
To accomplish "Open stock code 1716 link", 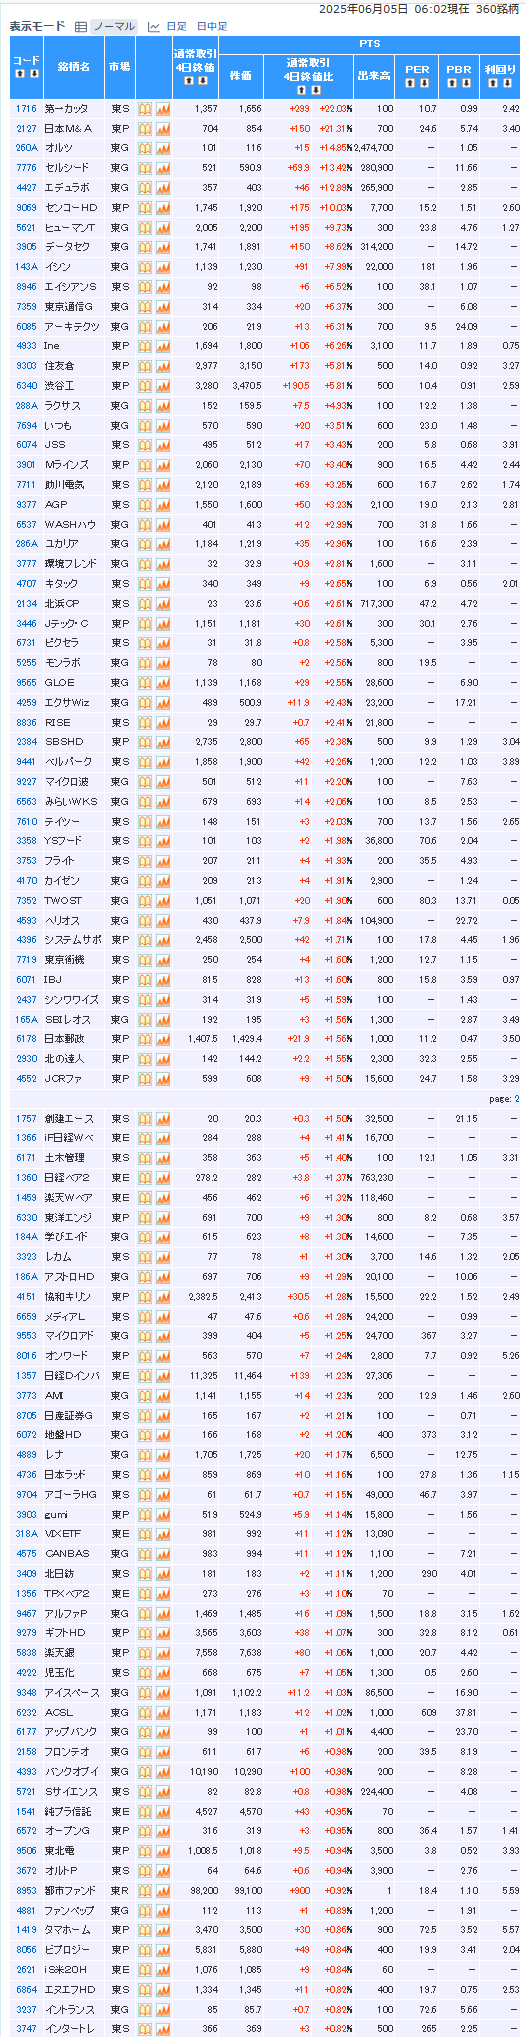I will (26, 109).
